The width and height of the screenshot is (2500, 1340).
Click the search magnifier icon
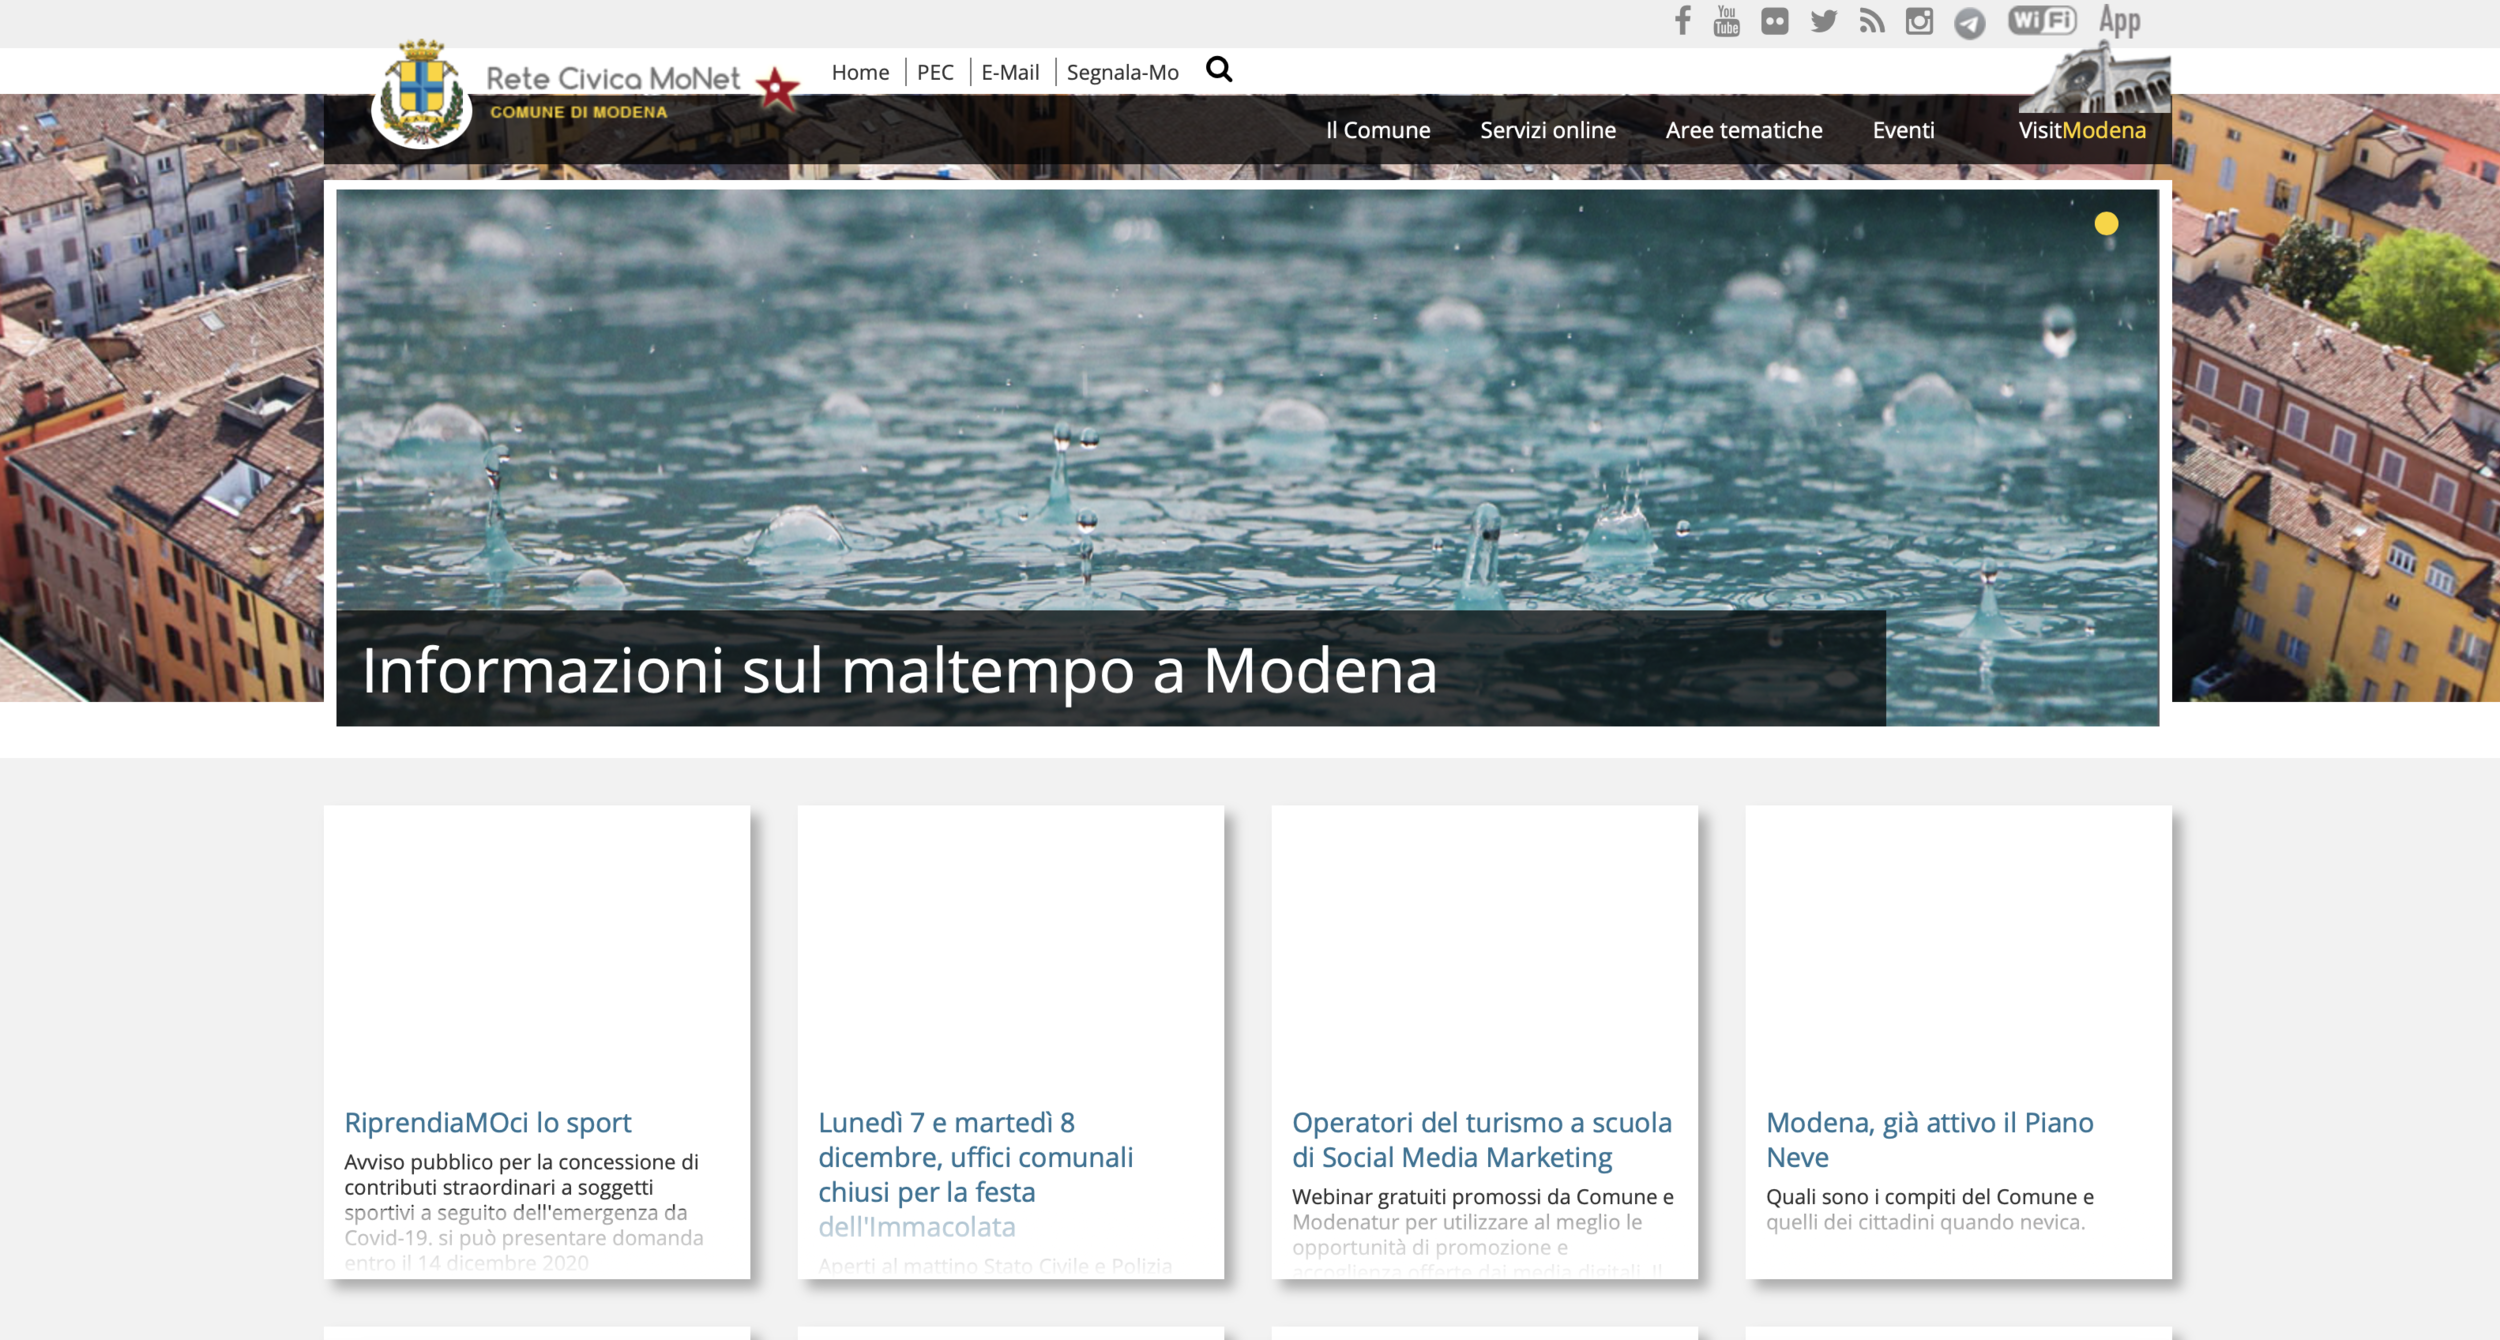(1218, 70)
